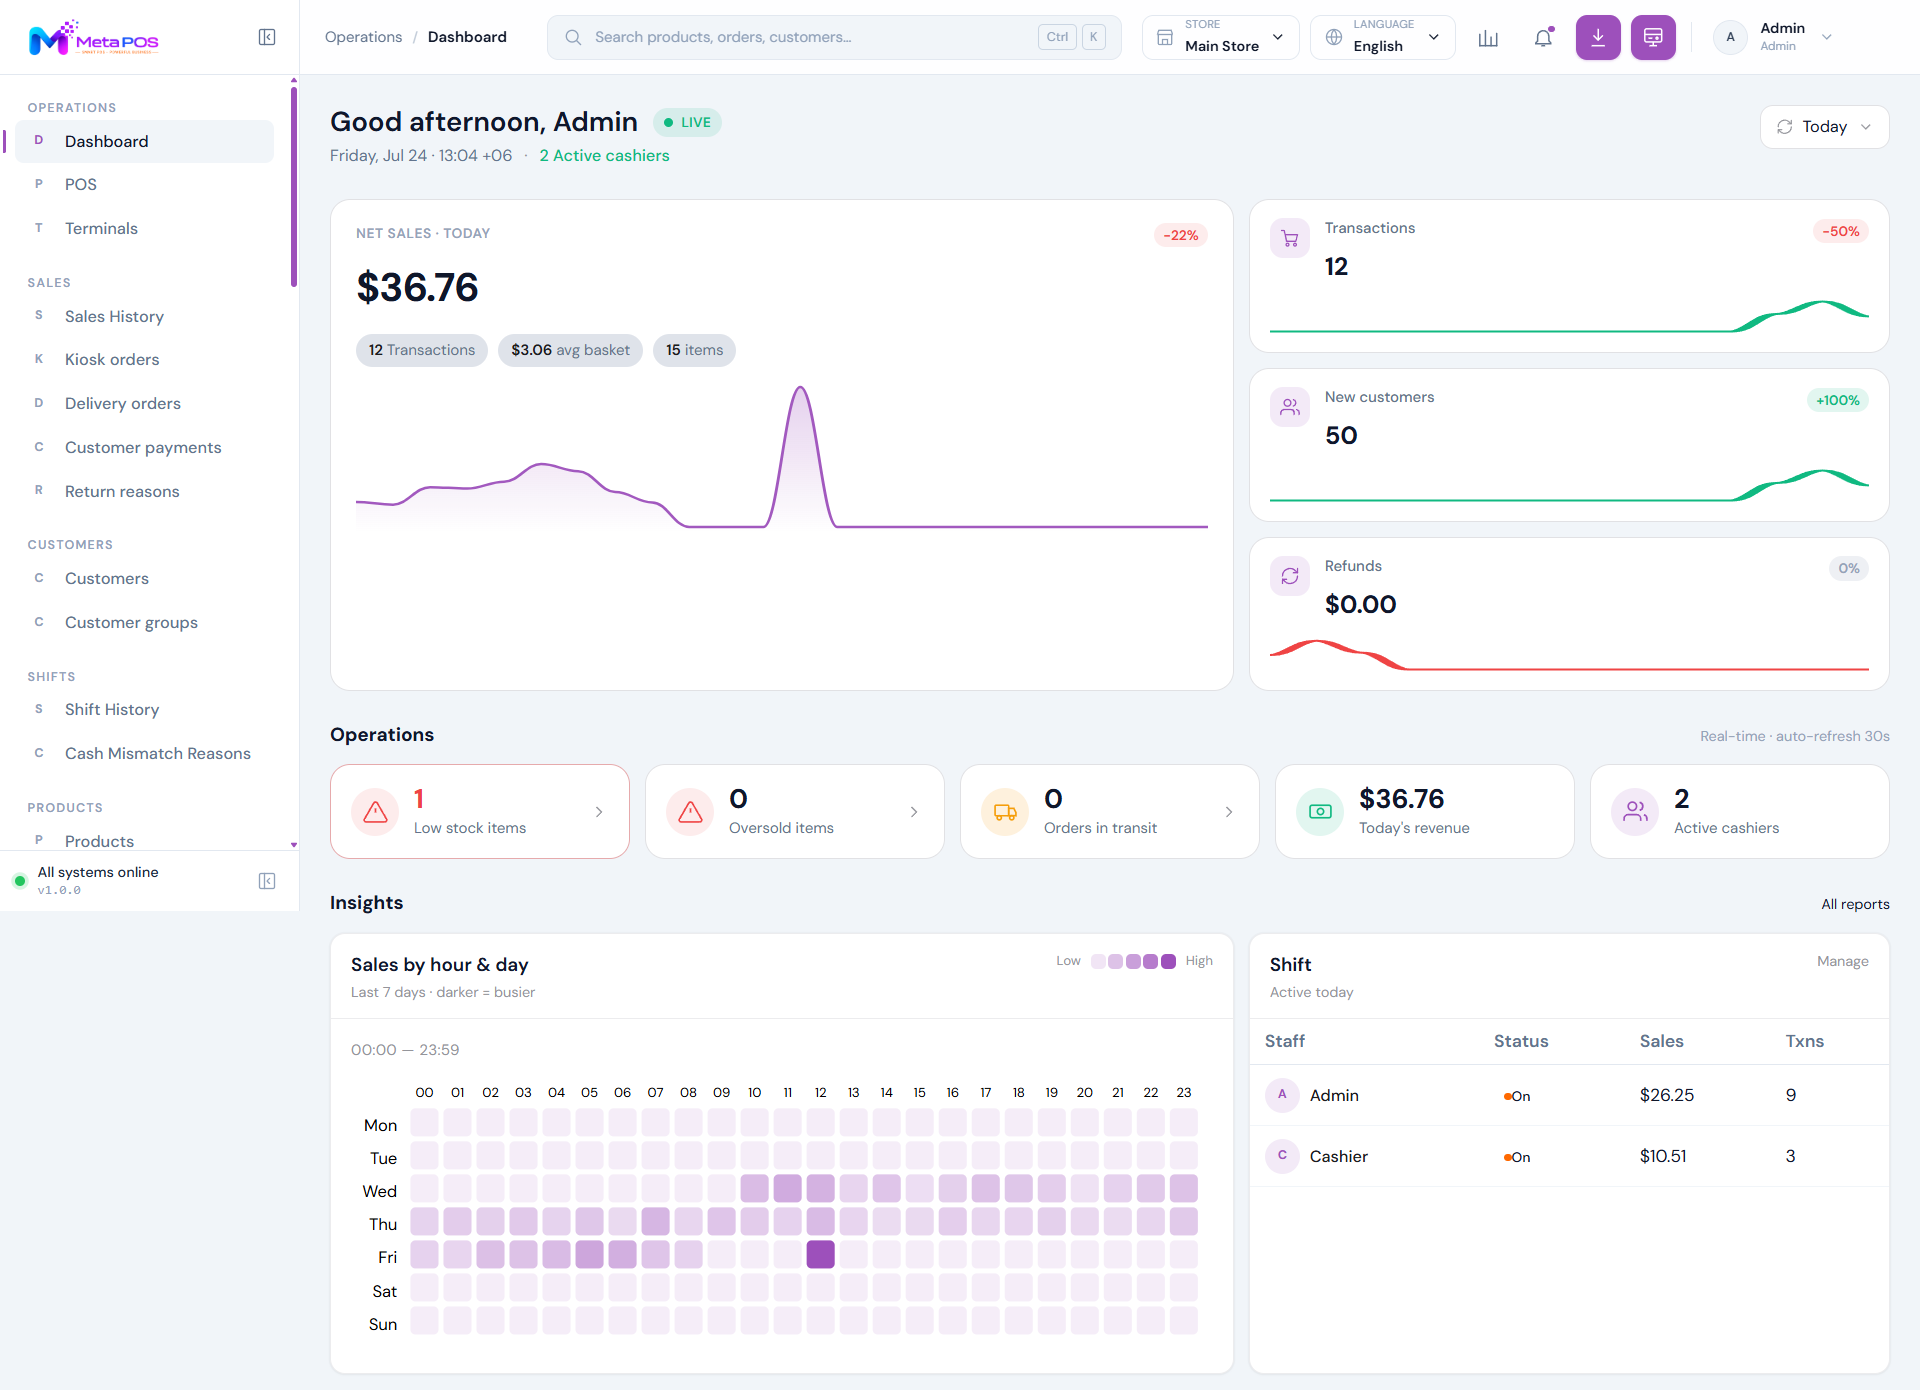This screenshot has width=1920, height=1390.
Task: Open All reports link
Action: click(x=1855, y=904)
